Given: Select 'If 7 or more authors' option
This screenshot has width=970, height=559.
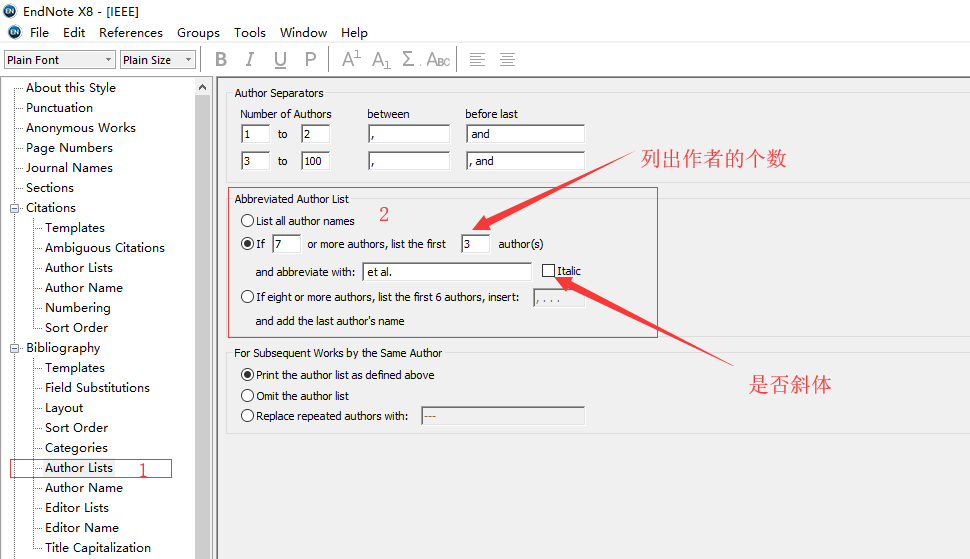Looking at the screenshot, I should (247, 244).
